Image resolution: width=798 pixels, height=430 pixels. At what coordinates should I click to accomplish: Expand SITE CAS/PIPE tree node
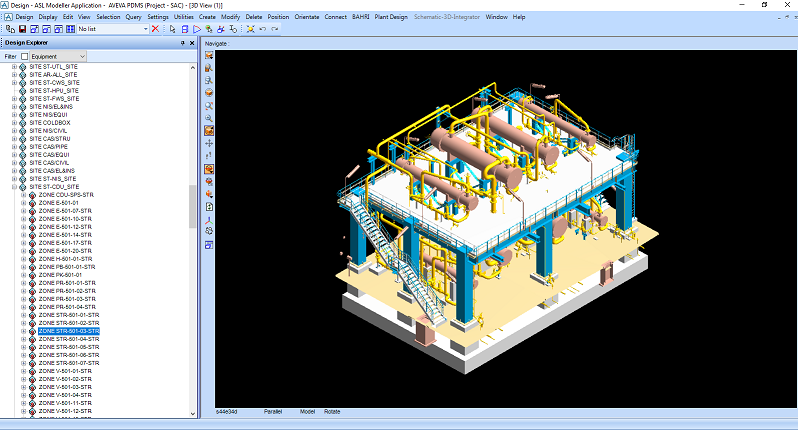14,147
